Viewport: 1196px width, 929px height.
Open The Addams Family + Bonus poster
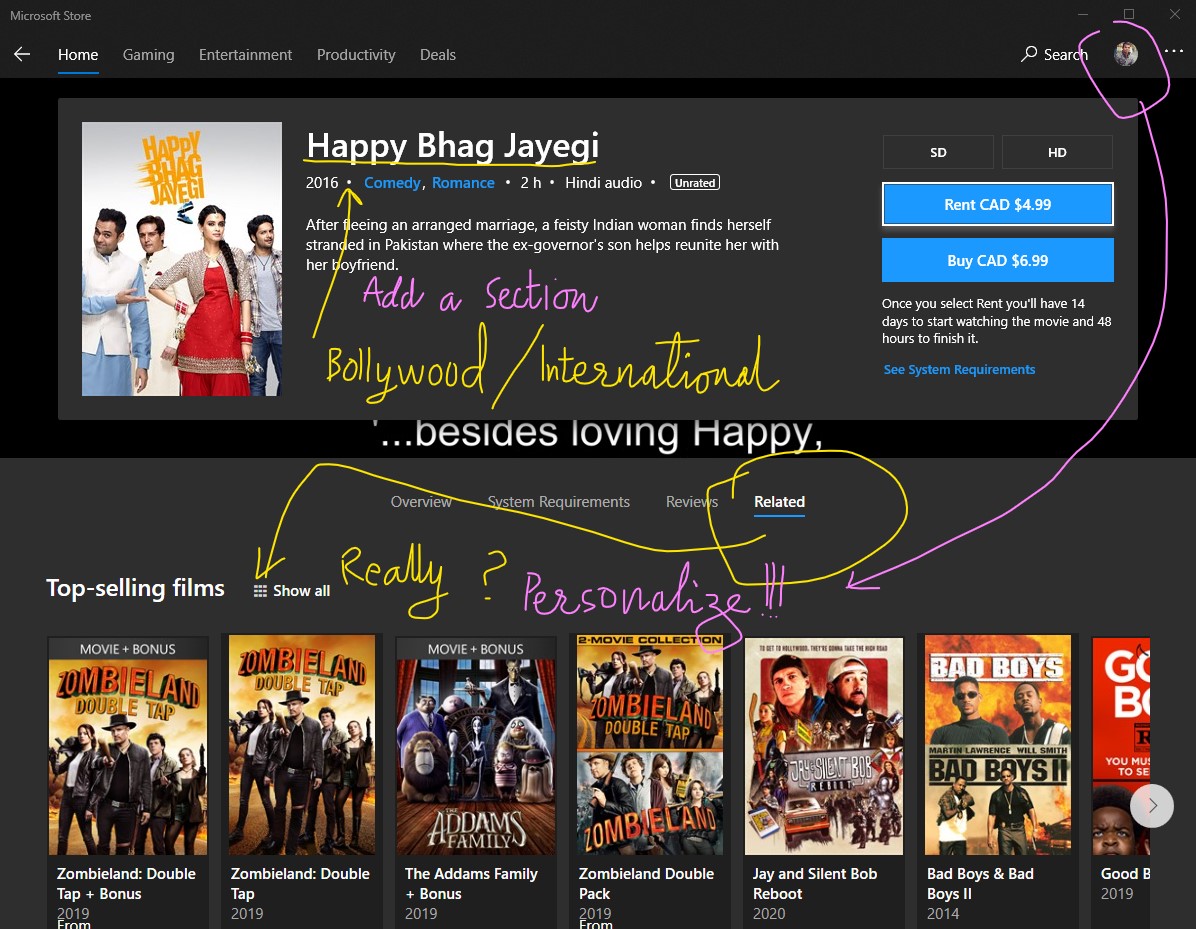point(476,746)
